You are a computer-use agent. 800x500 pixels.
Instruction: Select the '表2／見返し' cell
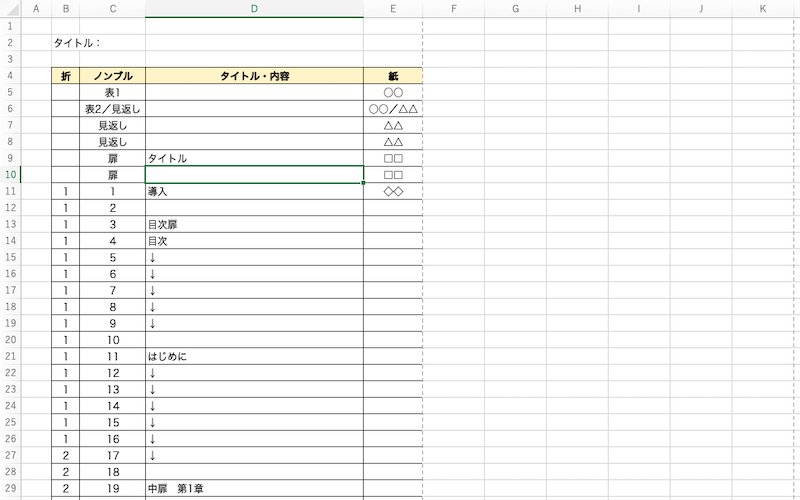coord(112,109)
